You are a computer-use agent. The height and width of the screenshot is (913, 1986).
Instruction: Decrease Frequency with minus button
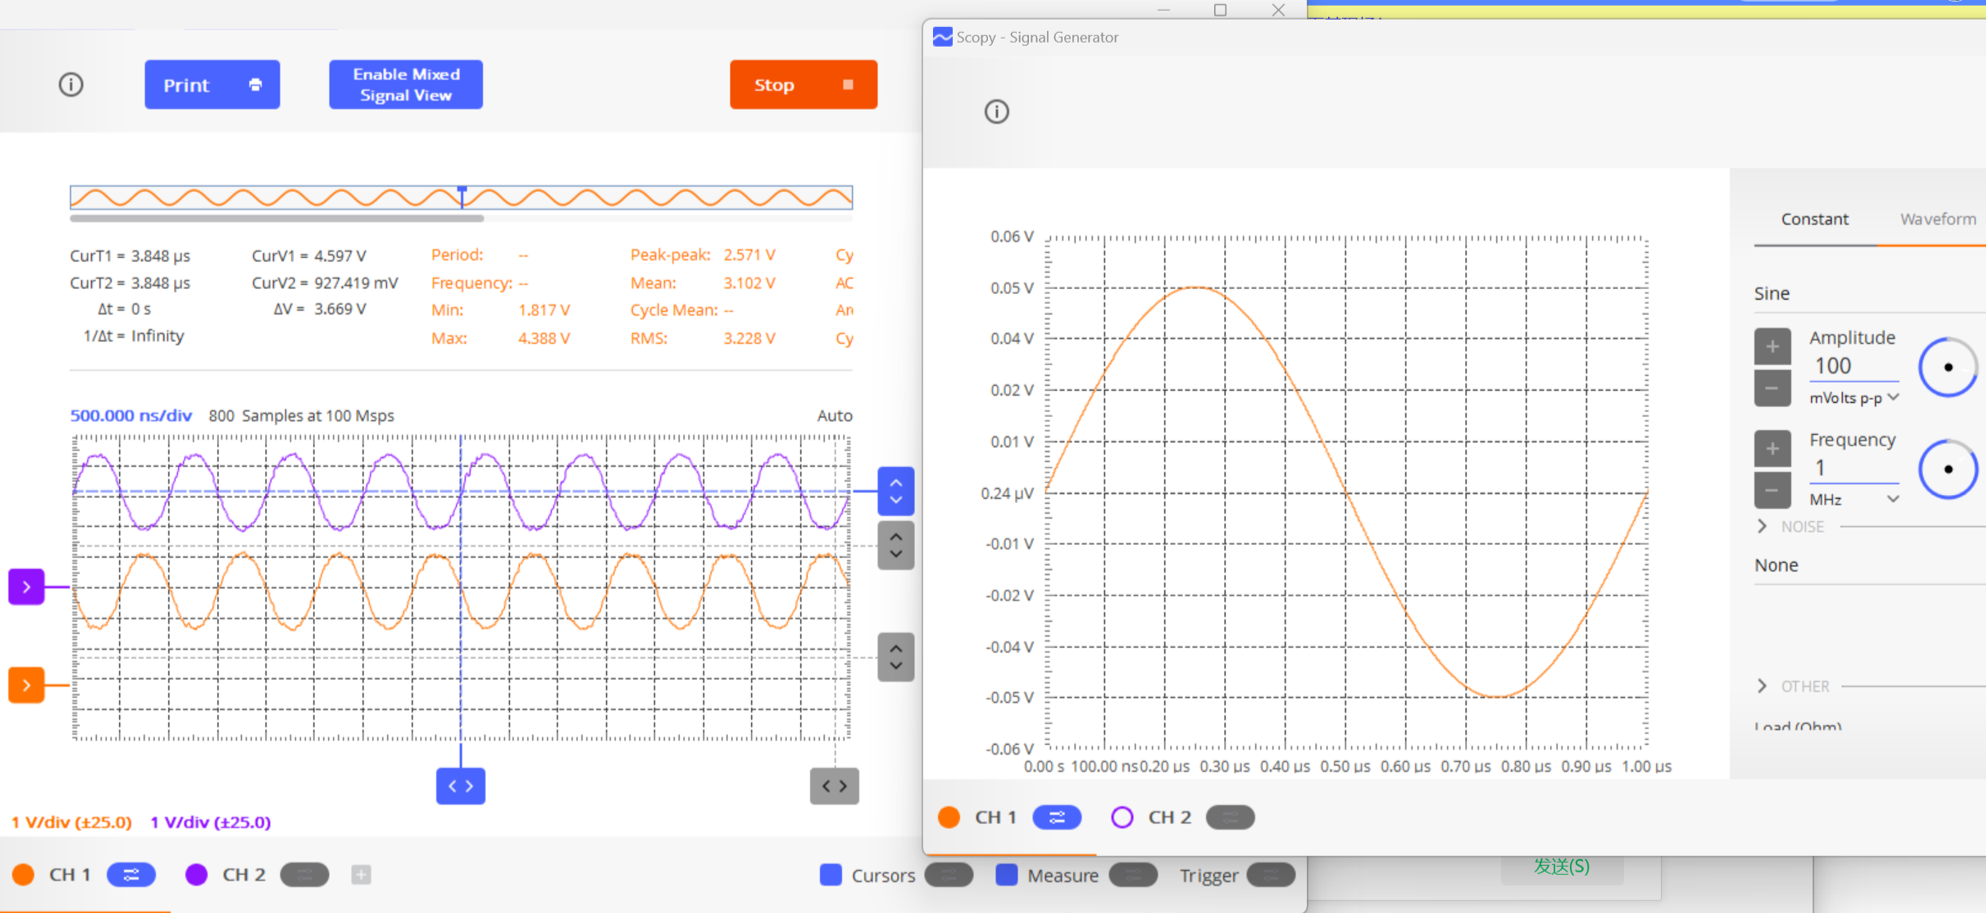coord(1772,490)
